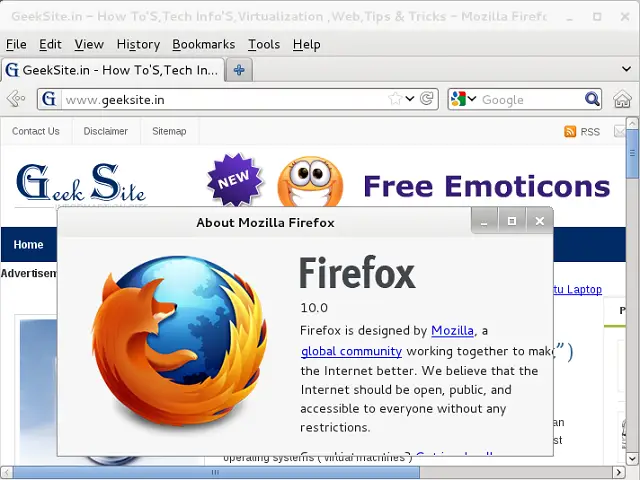This screenshot has height=480, width=640.
Task: Click the large Firefox heading in dialog
Action: (357, 273)
